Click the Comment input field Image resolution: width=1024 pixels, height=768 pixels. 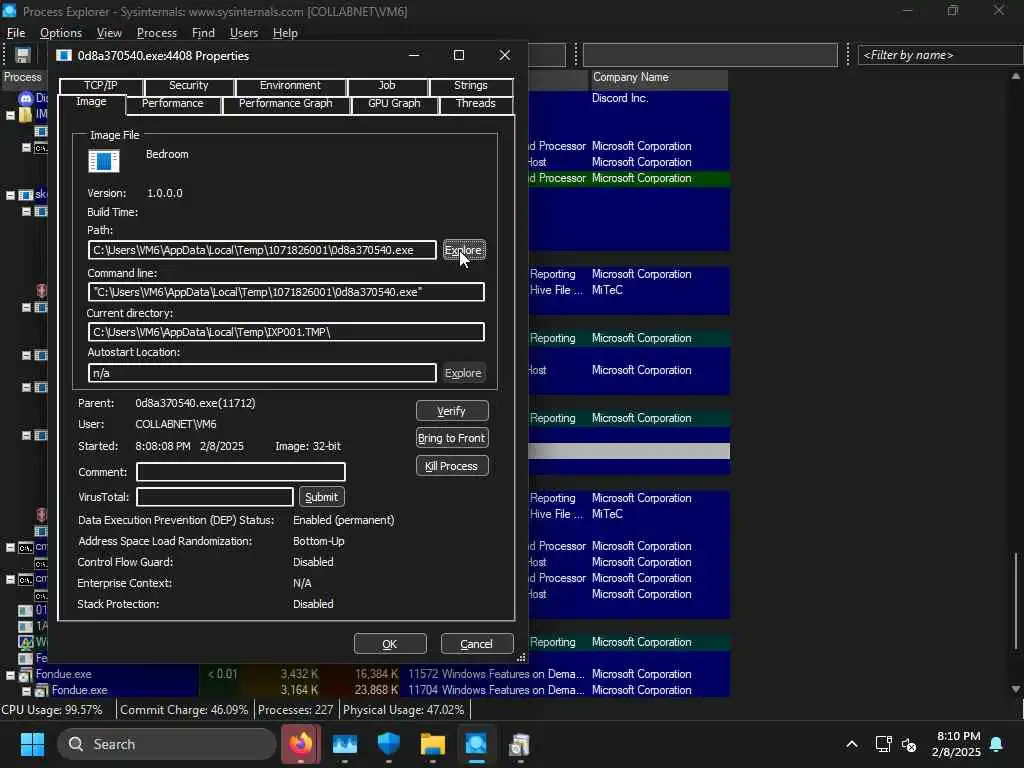[240, 472]
